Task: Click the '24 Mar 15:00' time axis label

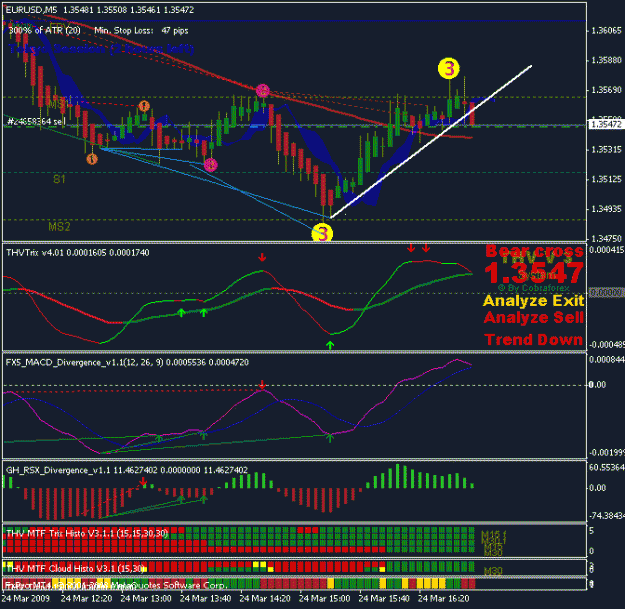Action: click(x=324, y=599)
